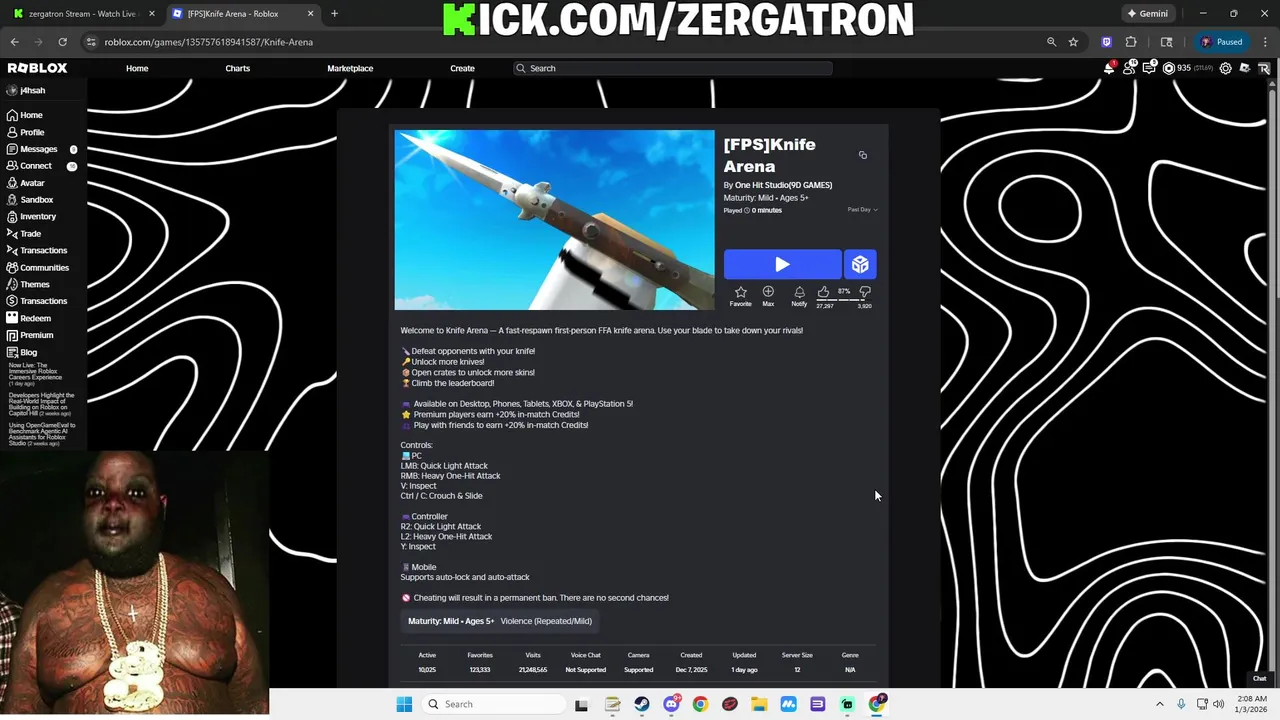1280x720 pixels.
Task: Go back in the browser
Action: click(14, 42)
